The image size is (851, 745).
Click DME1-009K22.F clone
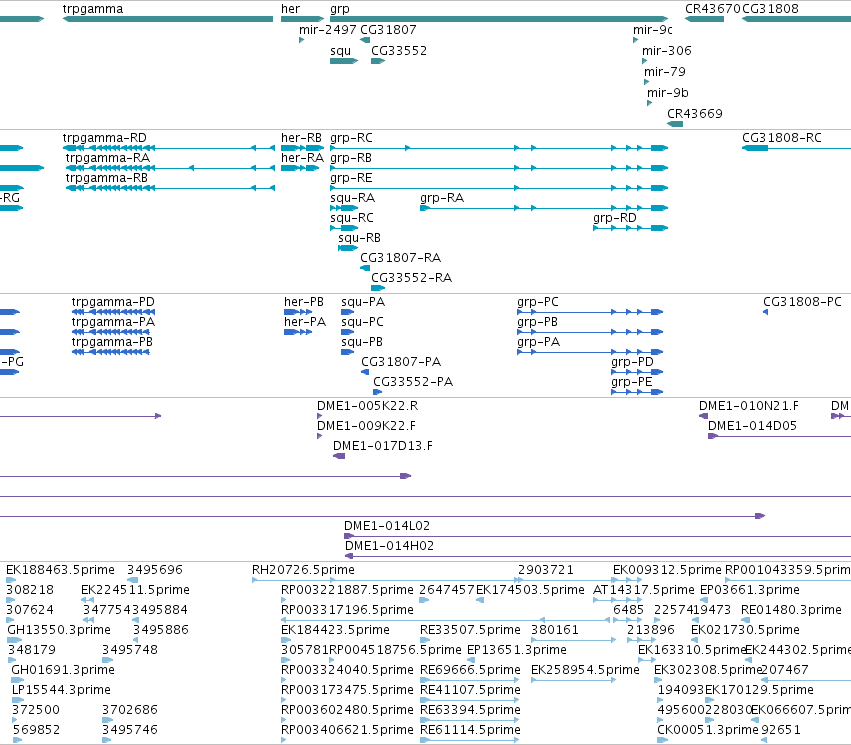pyautogui.click(x=320, y=436)
